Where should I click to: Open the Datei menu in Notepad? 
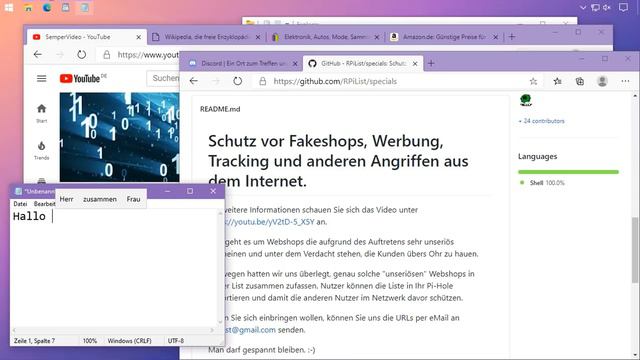pyautogui.click(x=20, y=204)
